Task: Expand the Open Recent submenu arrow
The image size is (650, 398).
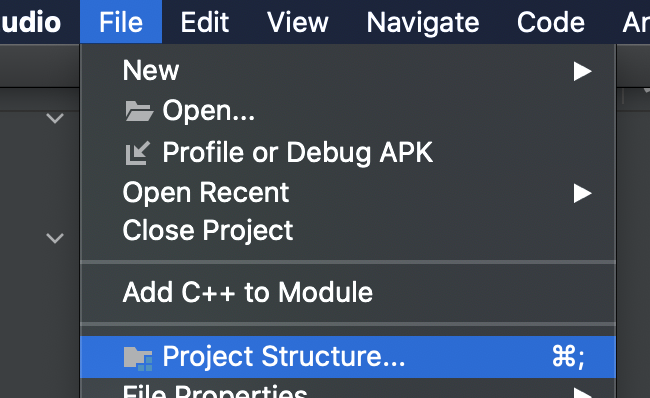Action: click(x=582, y=194)
